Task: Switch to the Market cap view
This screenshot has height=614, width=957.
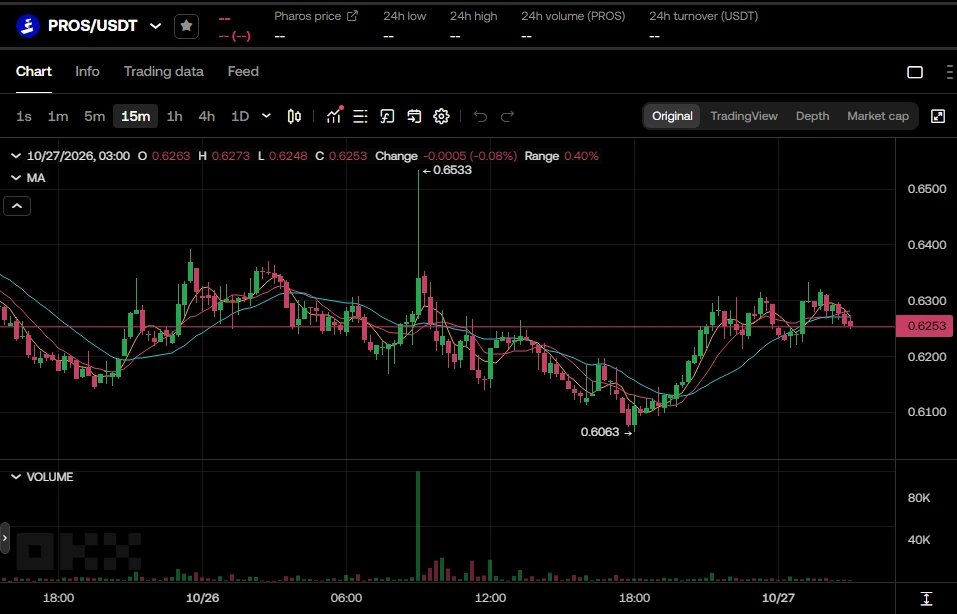Action: click(x=878, y=116)
